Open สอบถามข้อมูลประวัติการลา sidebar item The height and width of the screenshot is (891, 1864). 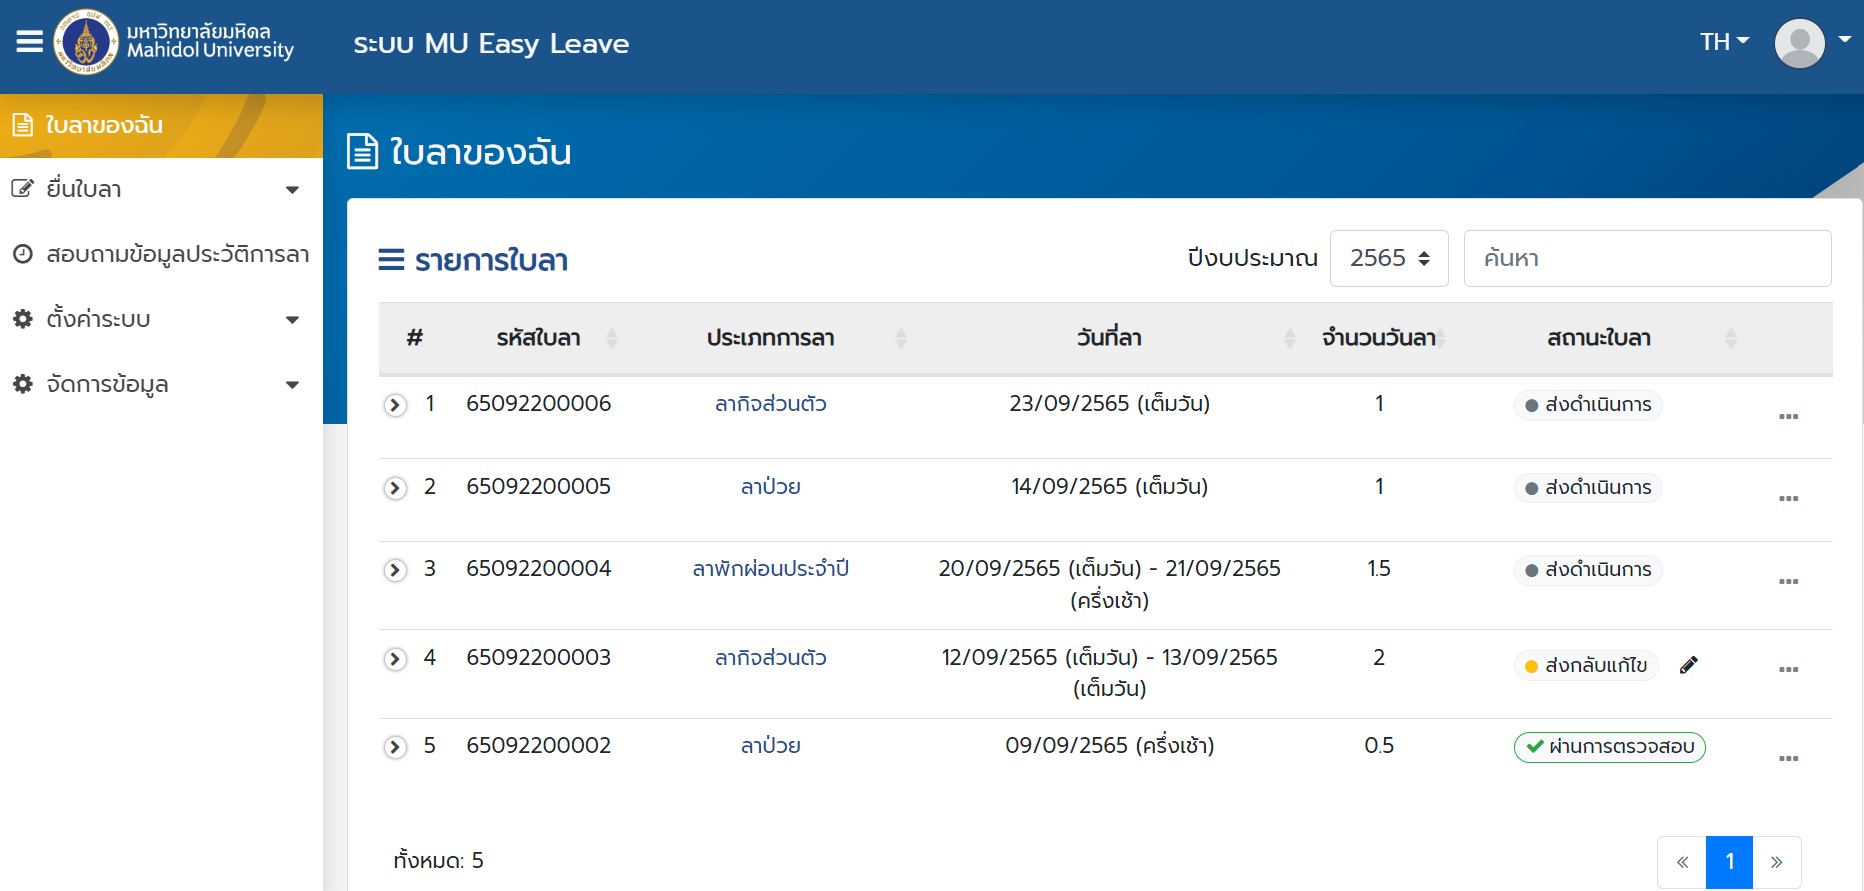(160, 254)
